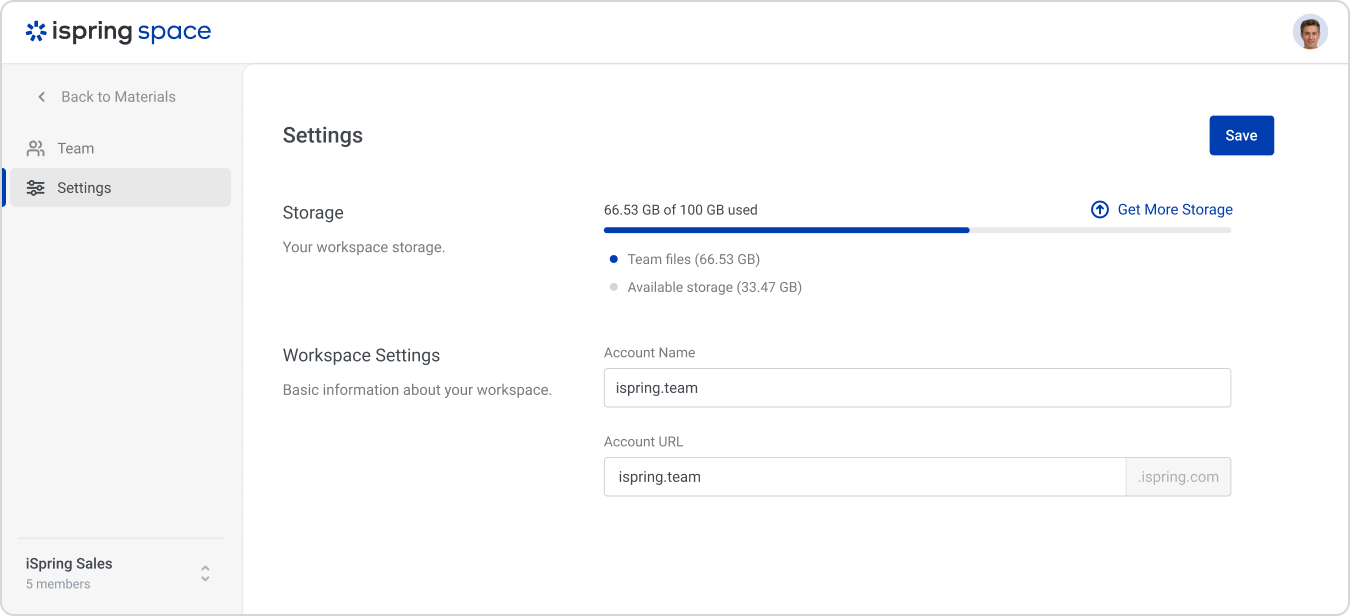Image resolution: width=1350 pixels, height=616 pixels.
Task: Click the Team people icon
Action: pos(36,148)
